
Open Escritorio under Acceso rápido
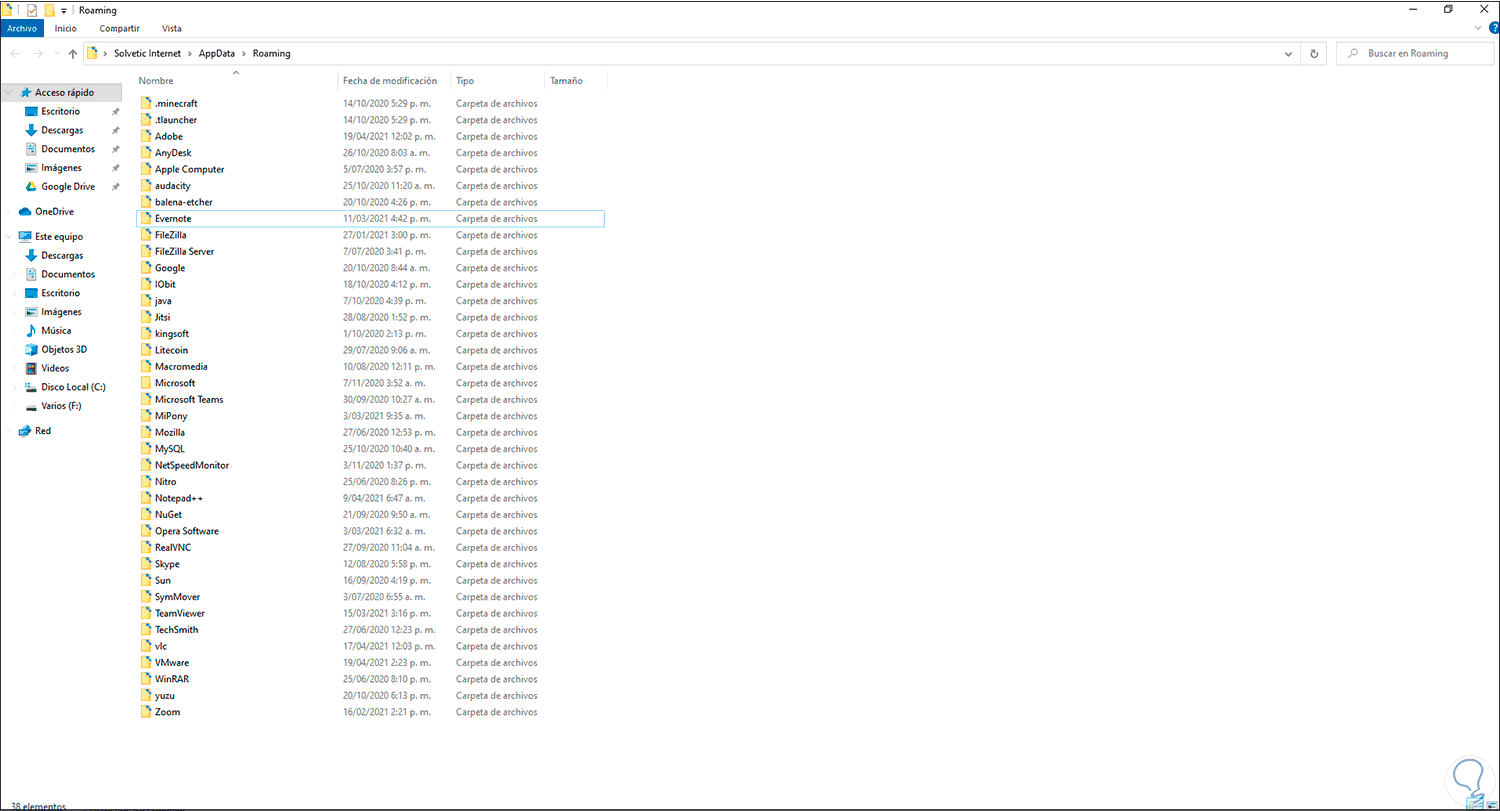(x=60, y=111)
